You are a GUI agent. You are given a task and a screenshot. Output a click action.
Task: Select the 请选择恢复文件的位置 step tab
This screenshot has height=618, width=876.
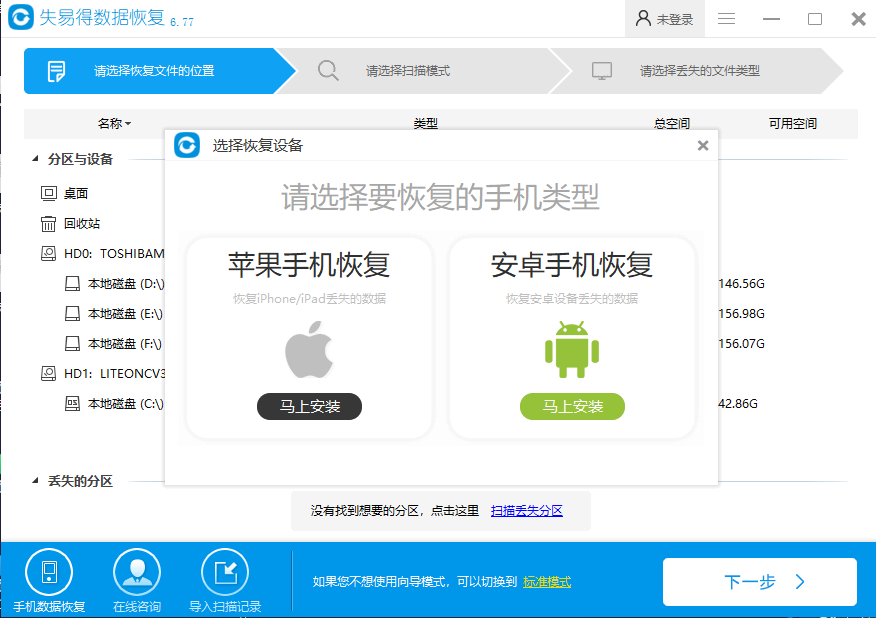coord(159,71)
